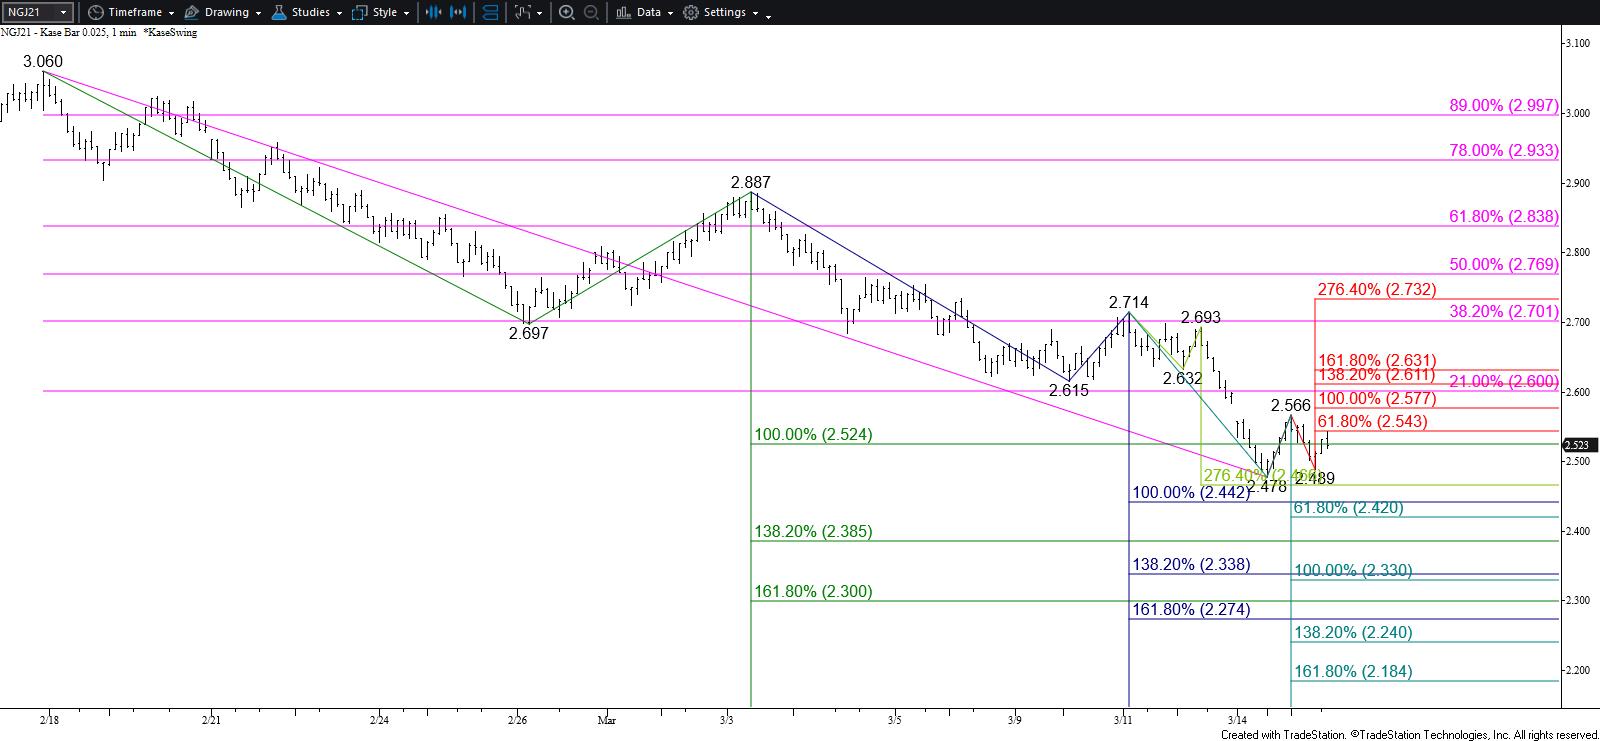Viewport: 1600px width, 741px height.
Task: Click the 3/3 date marker on time axis
Action: coord(727,719)
